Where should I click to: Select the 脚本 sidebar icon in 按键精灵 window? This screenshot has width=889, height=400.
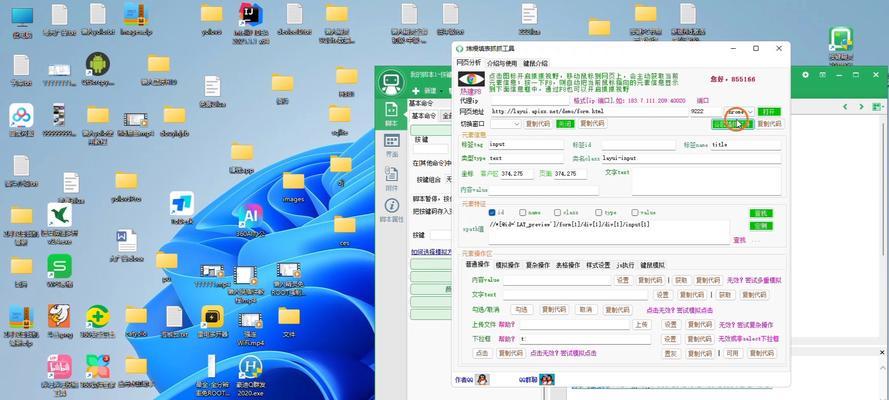pos(391,113)
